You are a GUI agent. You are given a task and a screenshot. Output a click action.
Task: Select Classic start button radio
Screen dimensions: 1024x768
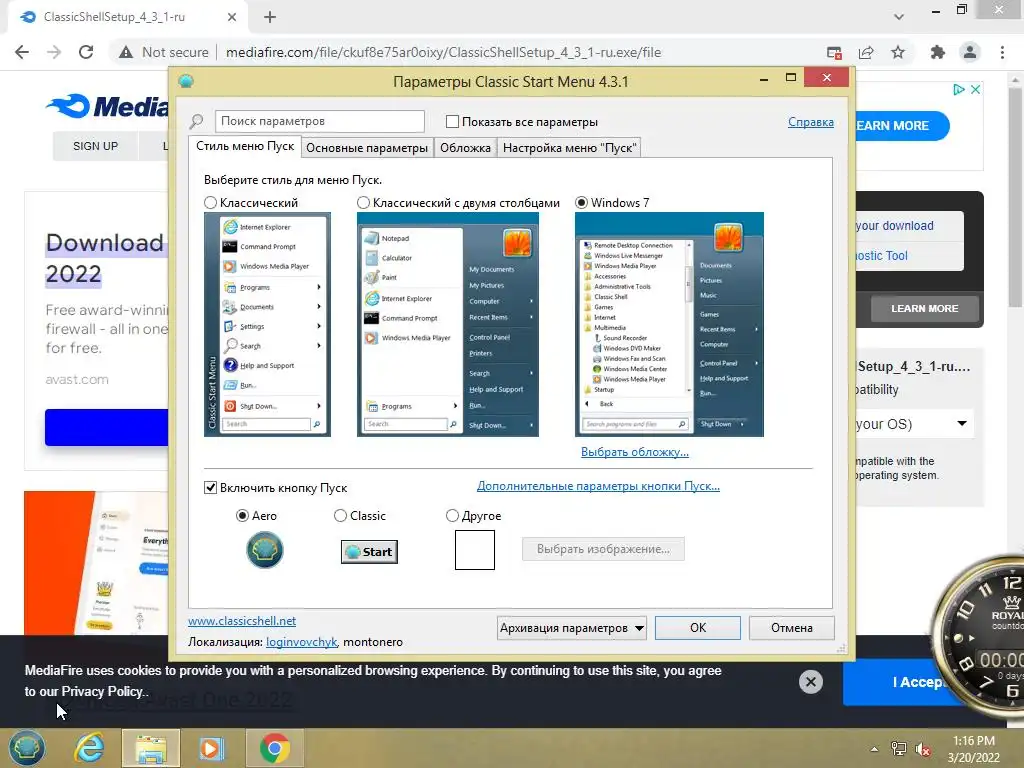(340, 516)
